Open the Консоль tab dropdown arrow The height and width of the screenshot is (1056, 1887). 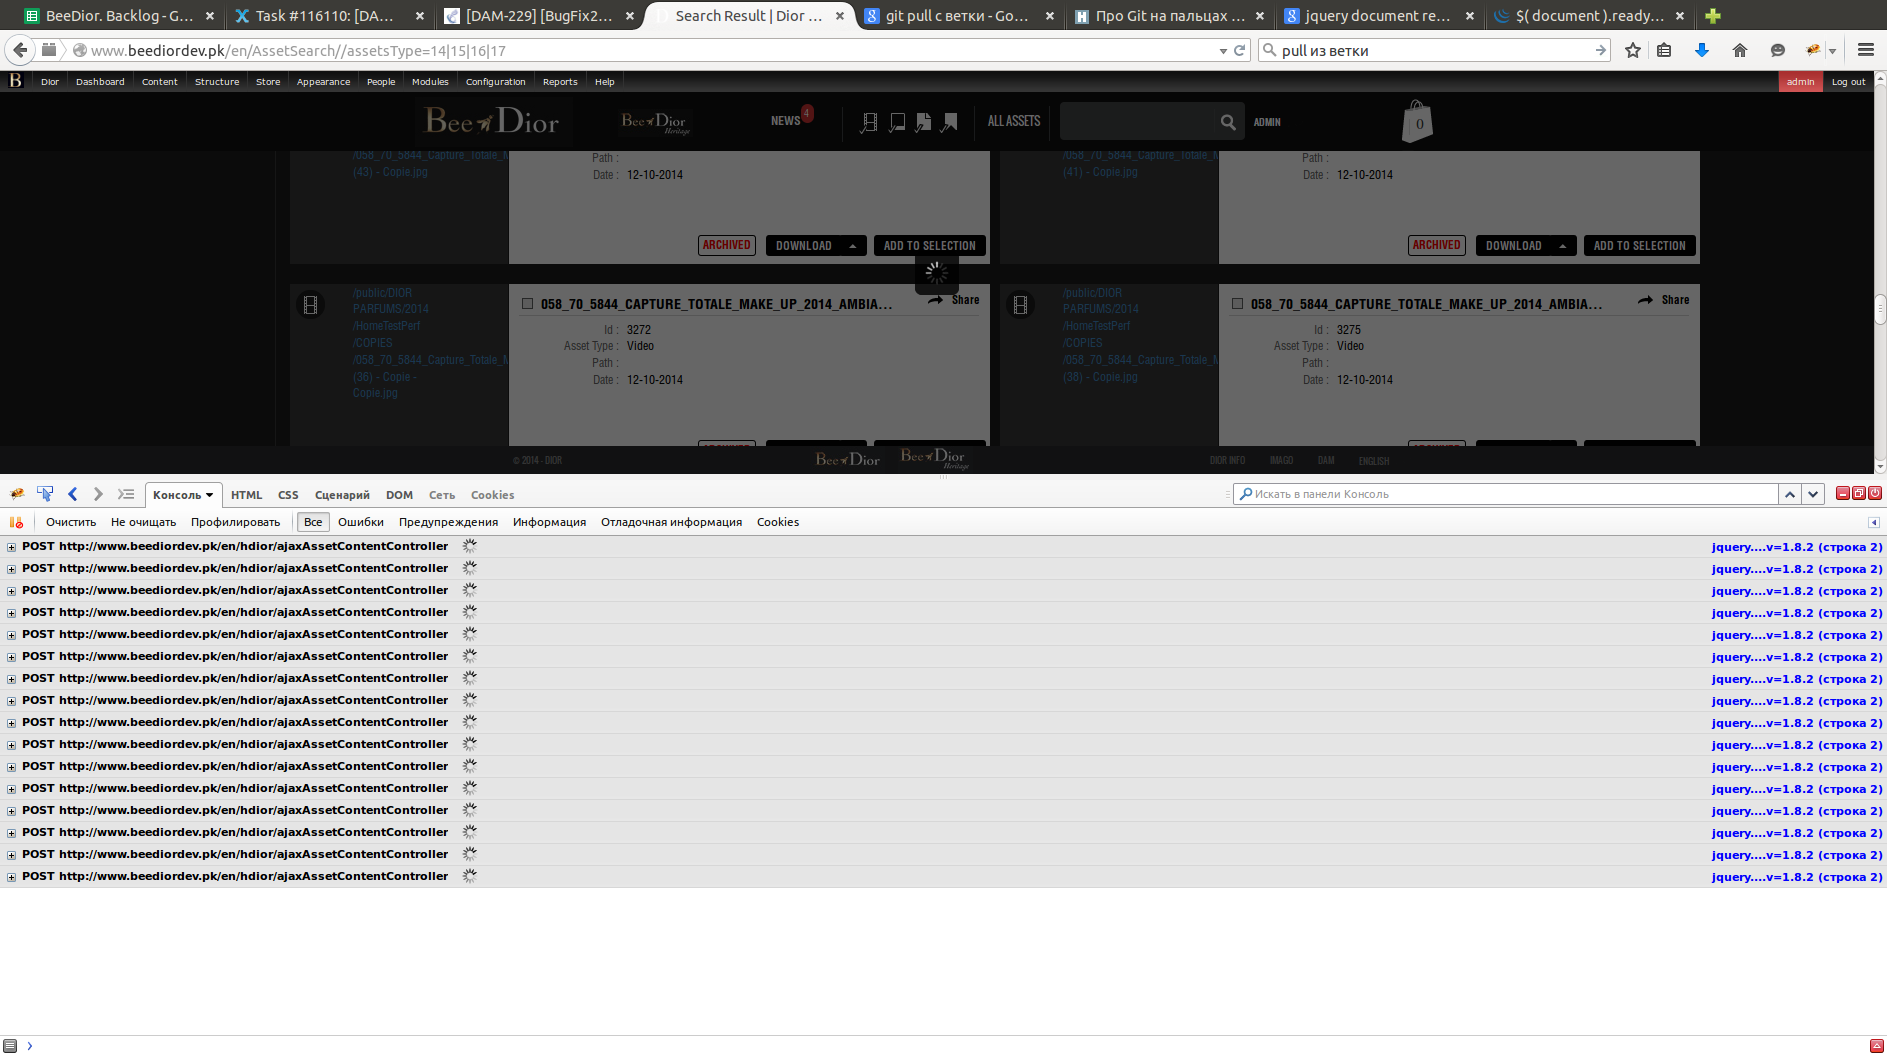pyautogui.click(x=209, y=495)
